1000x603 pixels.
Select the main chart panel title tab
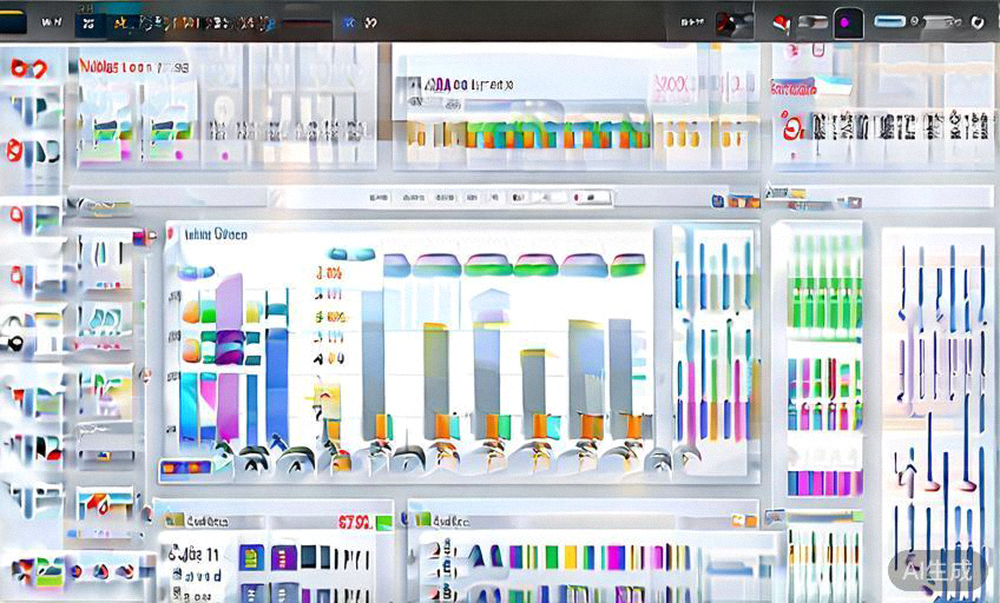tap(215, 236)
